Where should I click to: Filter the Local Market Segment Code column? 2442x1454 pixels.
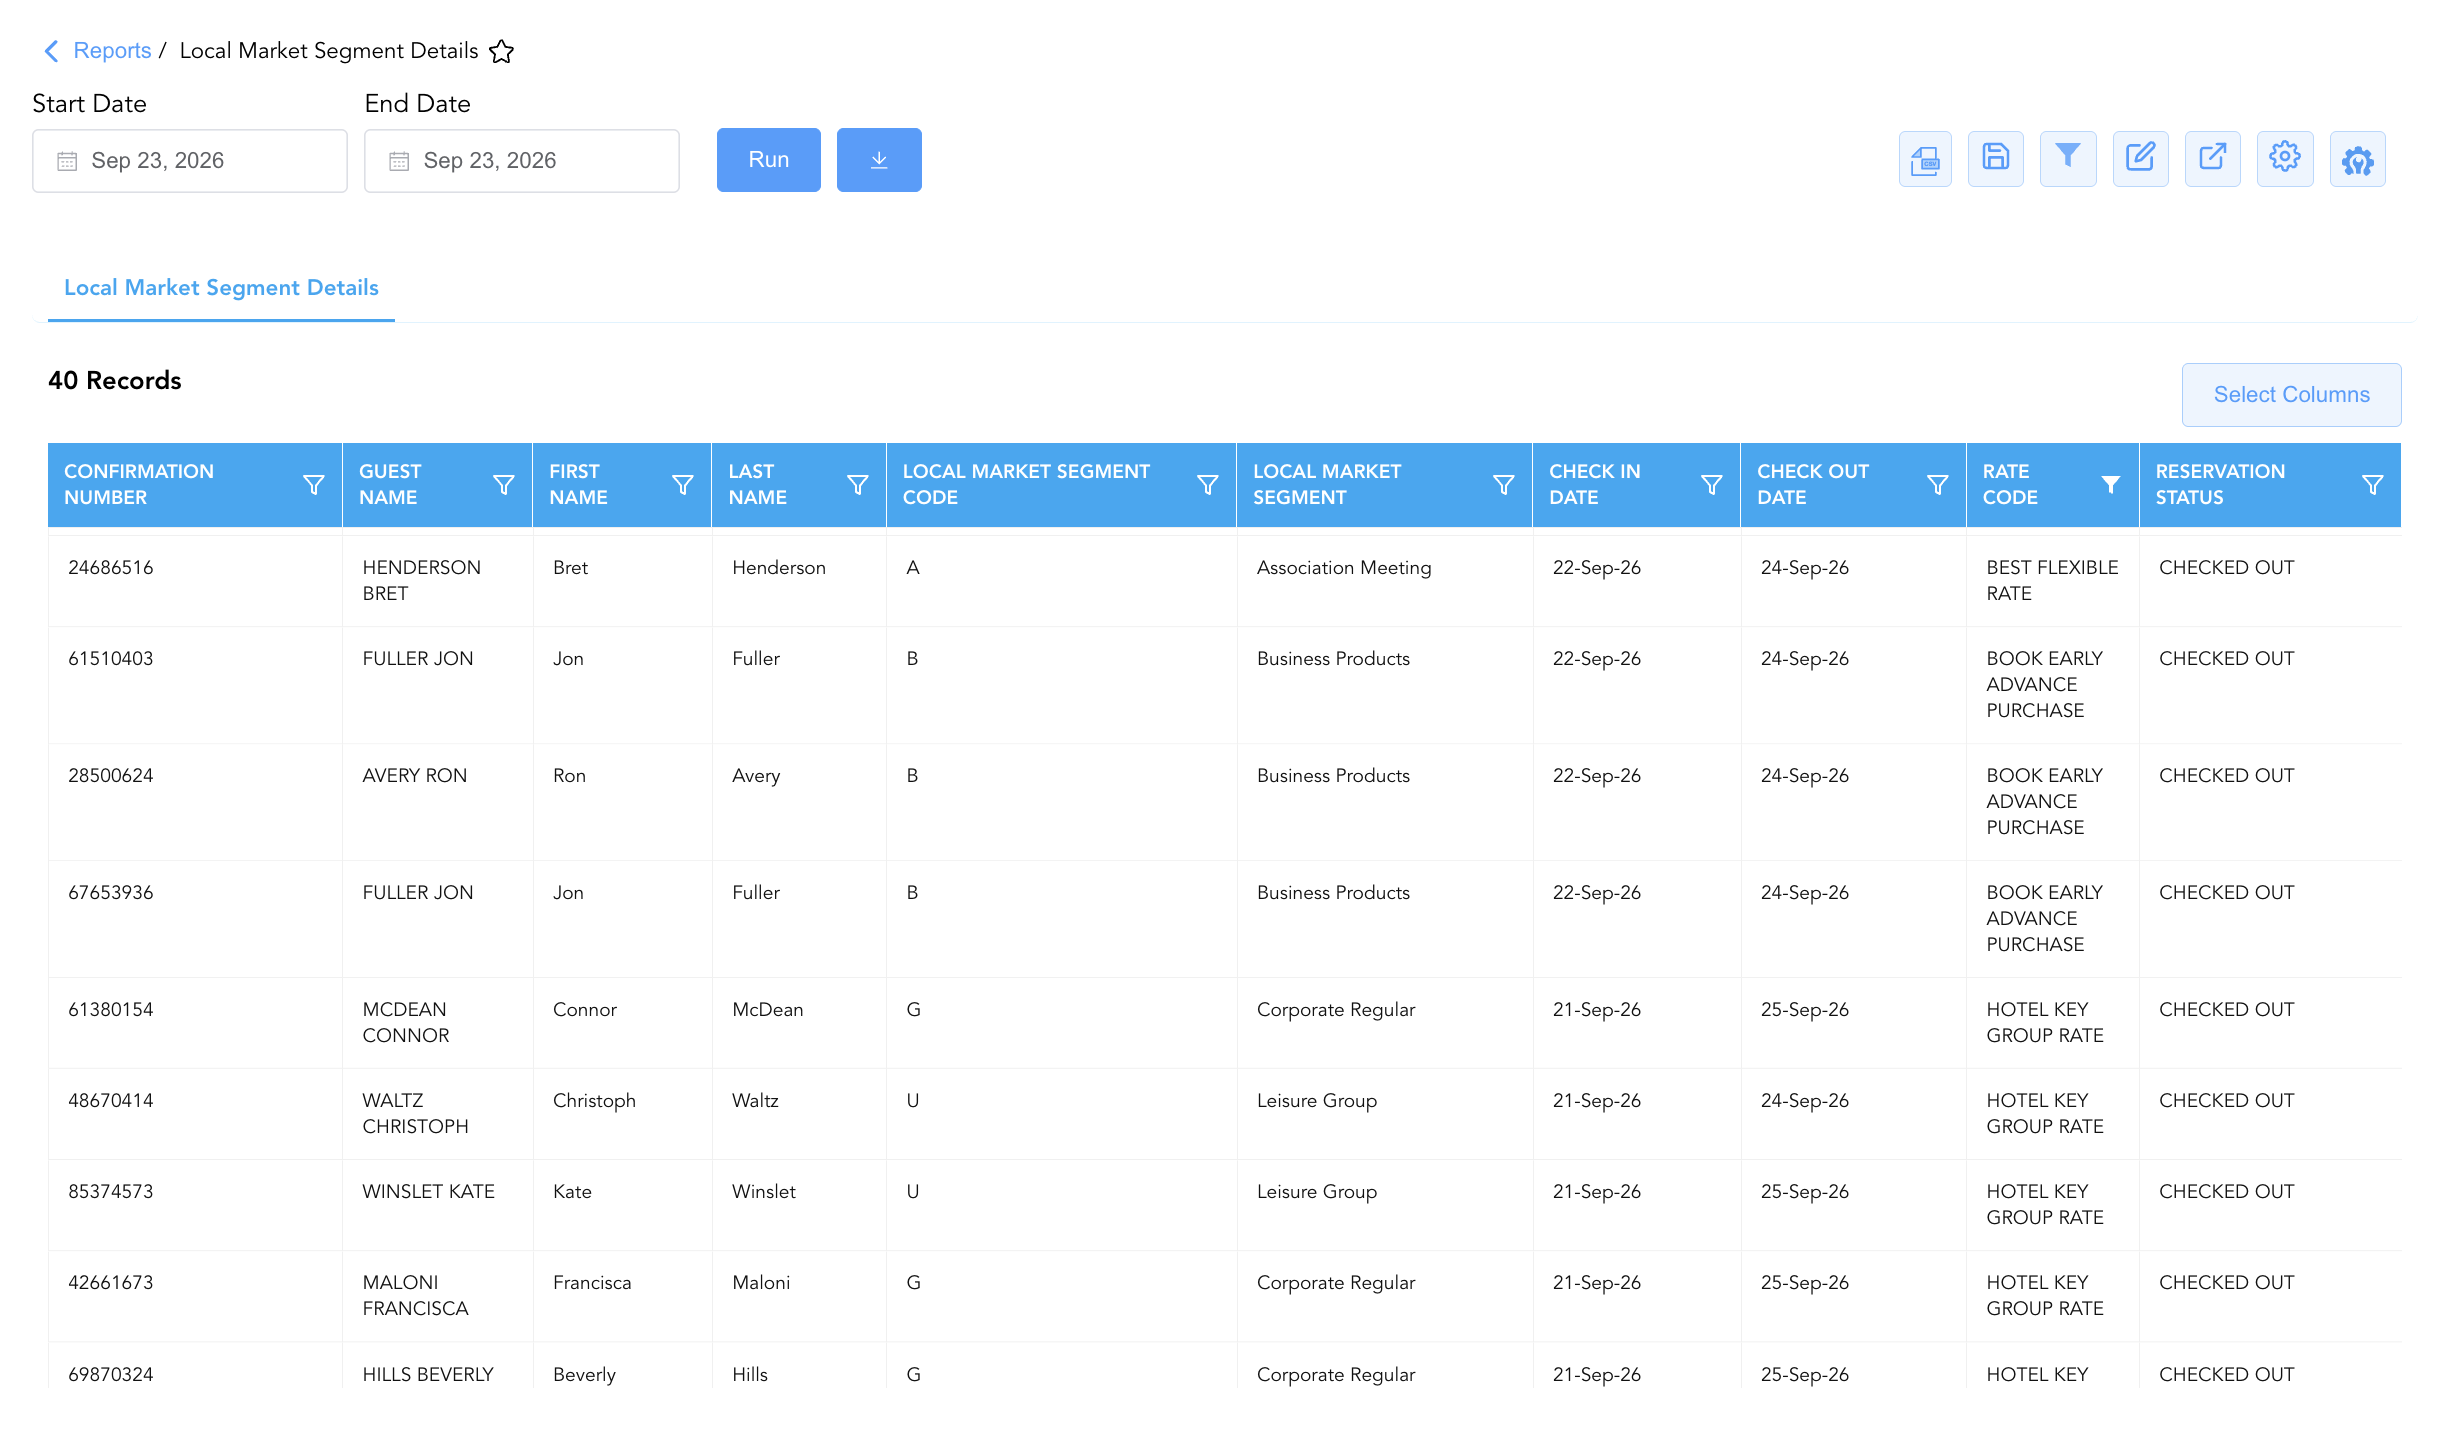[1208, 485]
